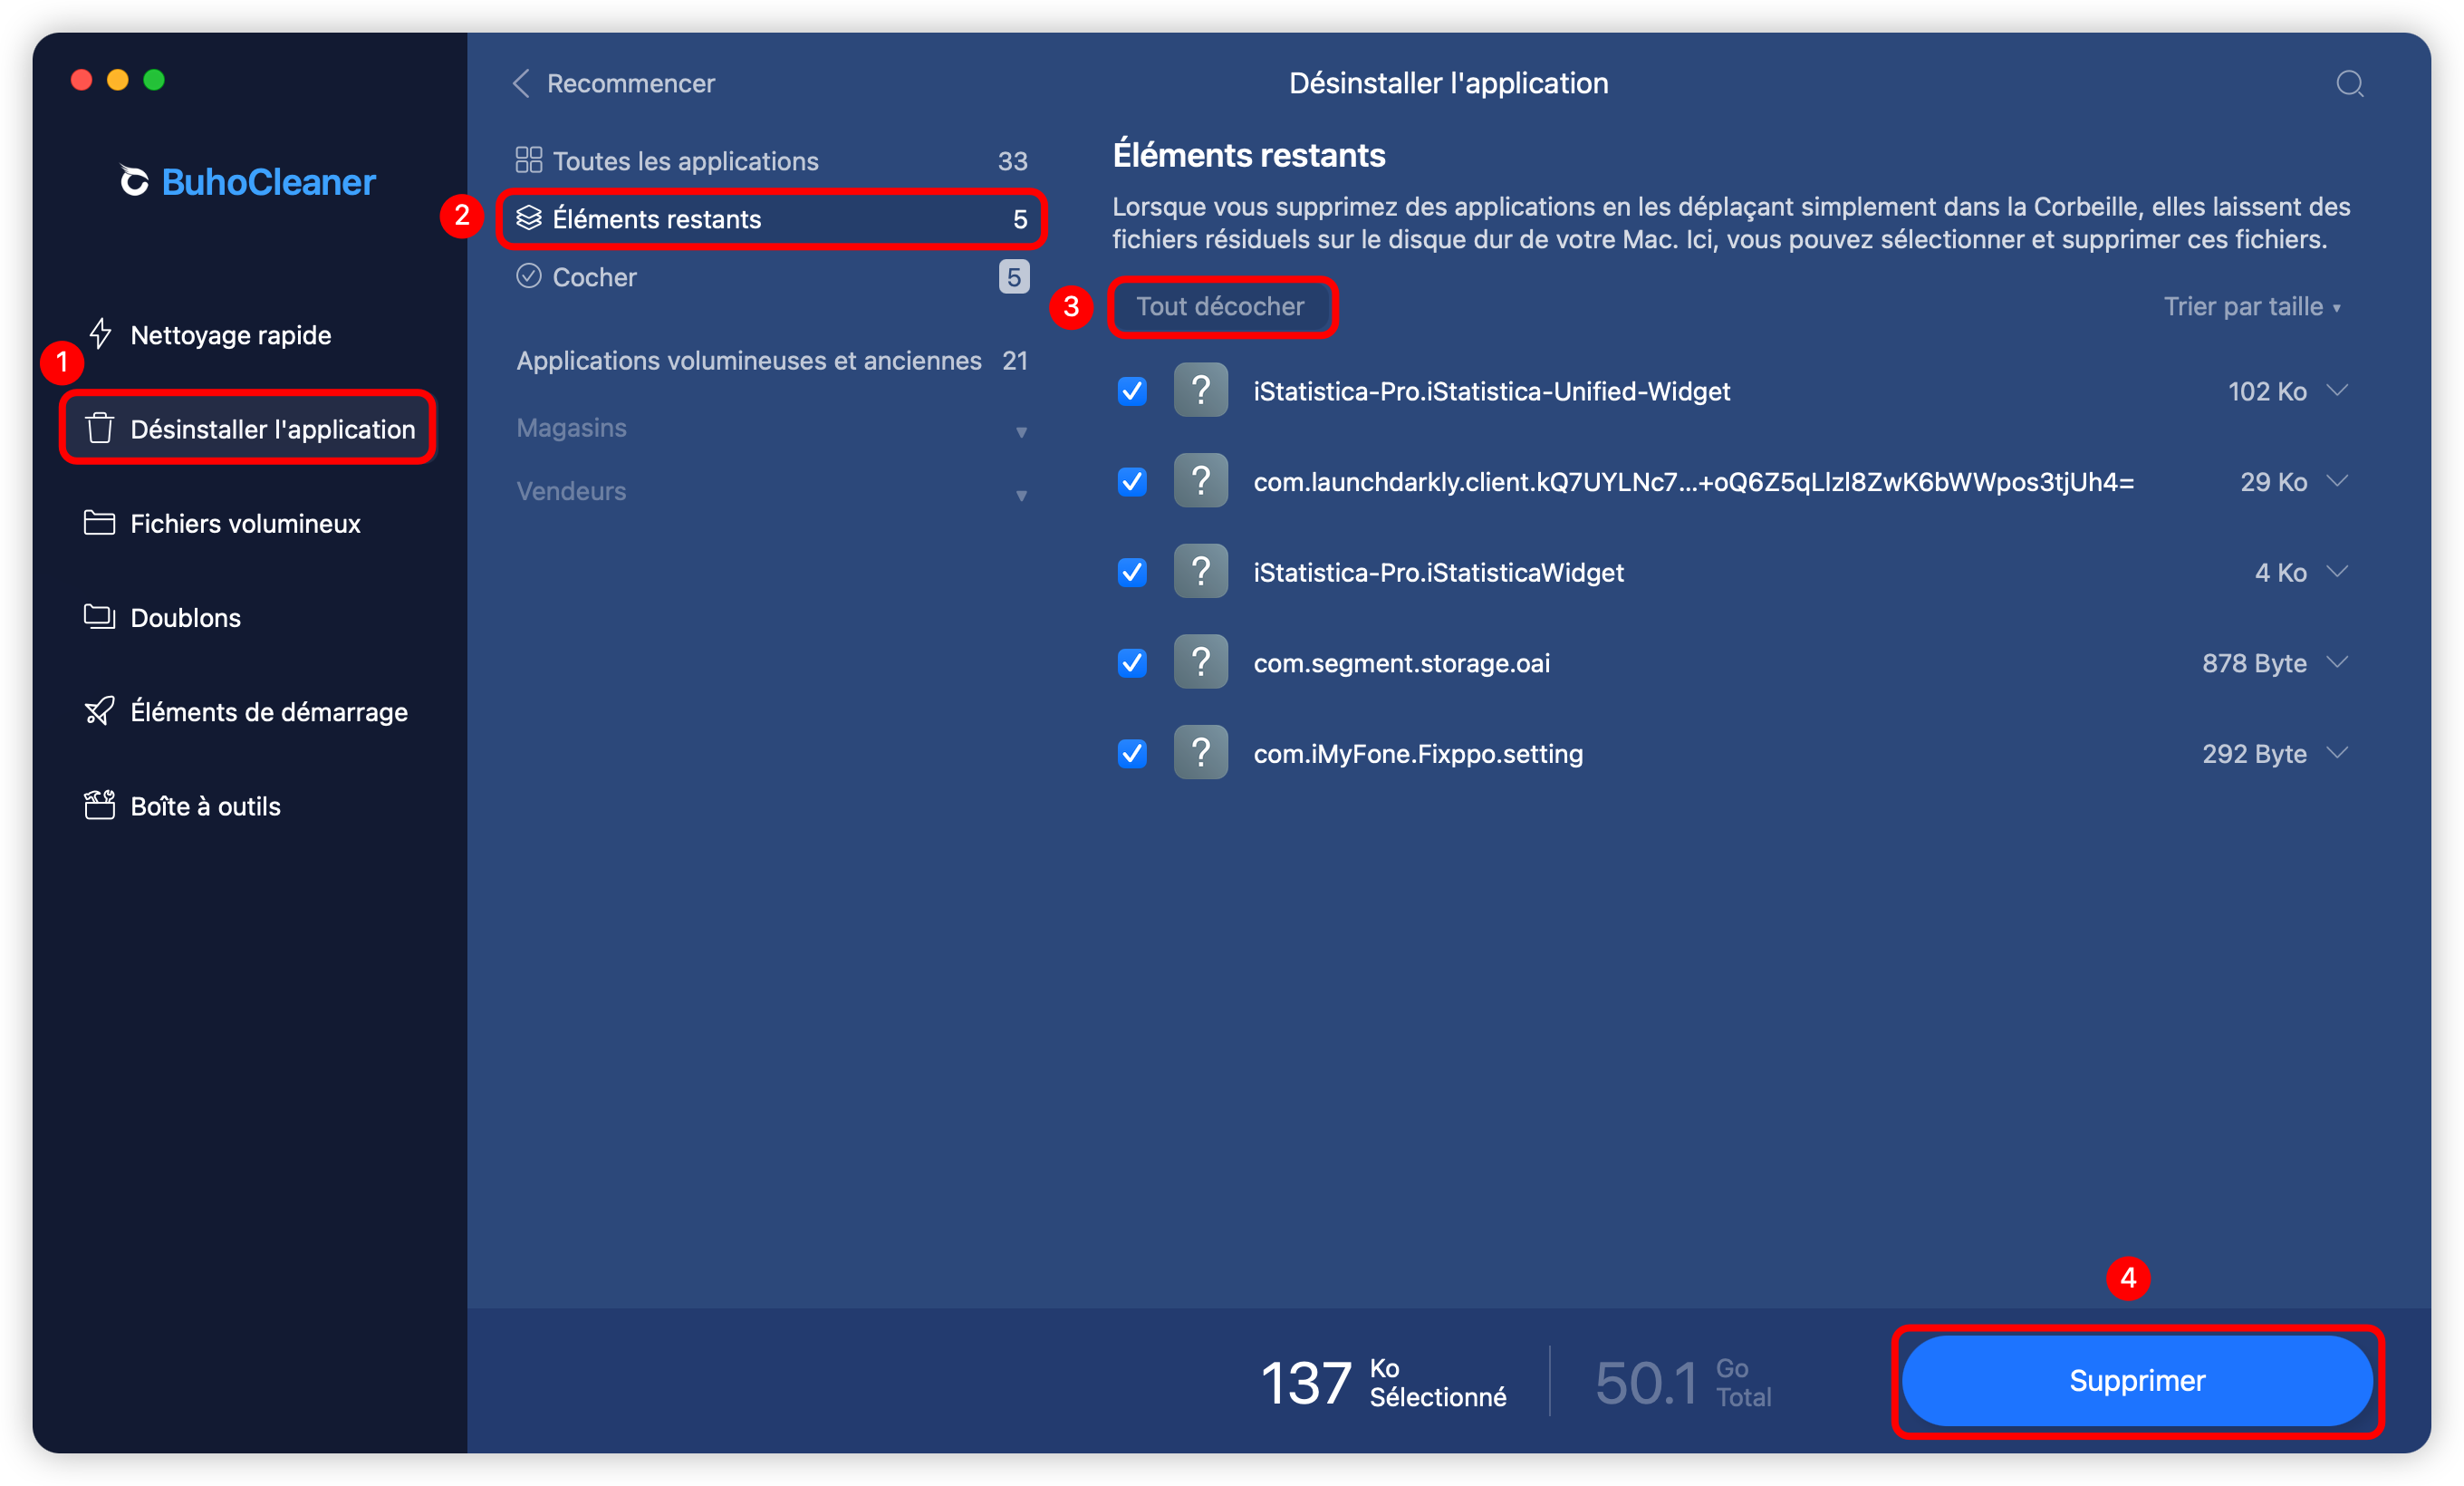Click the question-mark icon of com.segment.storage.oai

[x=1200, y=662]
